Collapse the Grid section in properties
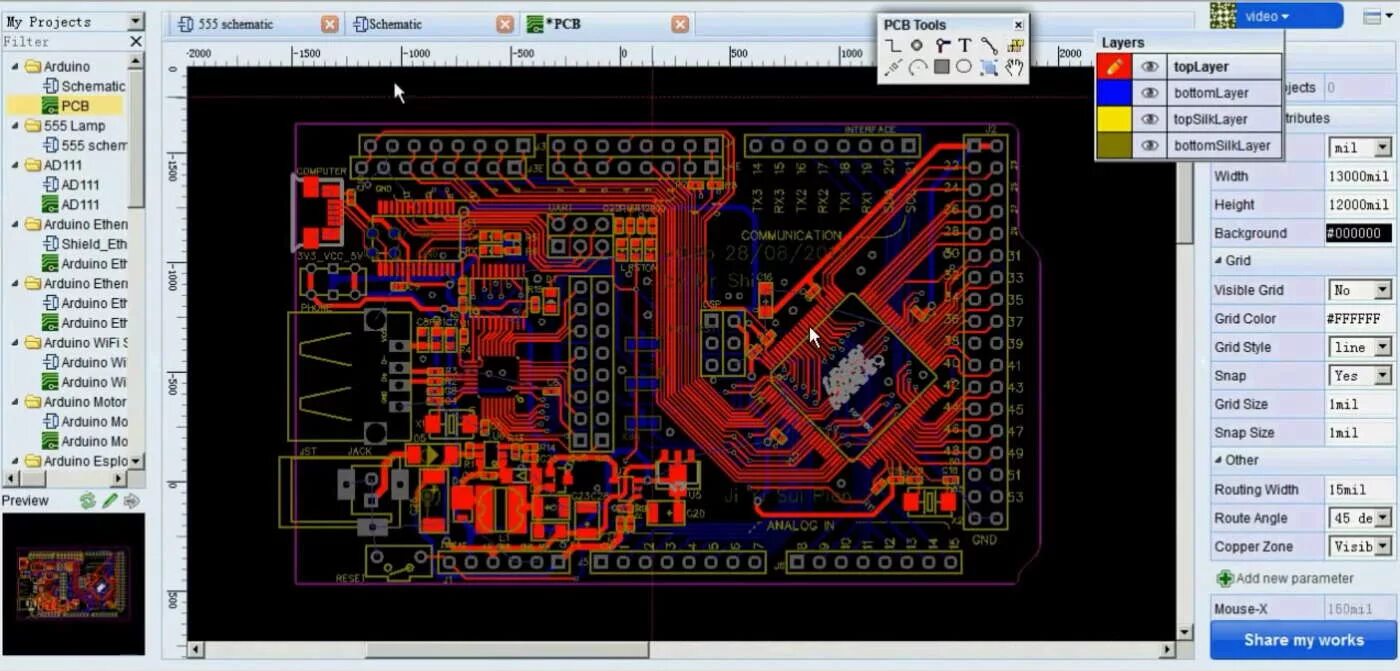Viewport: 1400px width, 671px height. (x=1219, y=260)
